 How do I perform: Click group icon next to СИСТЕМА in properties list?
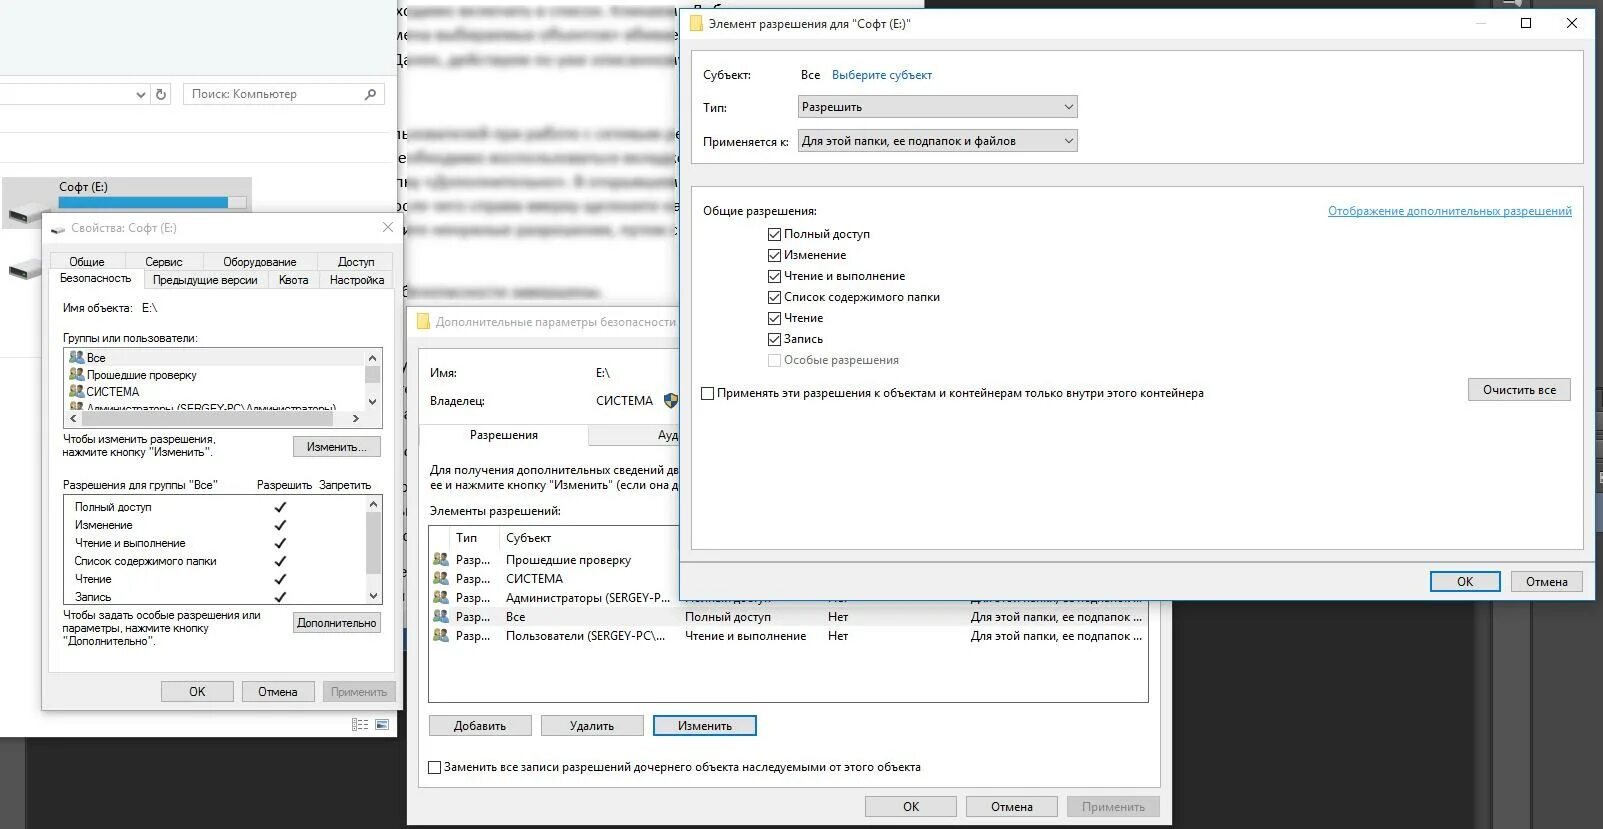(77, 391)
